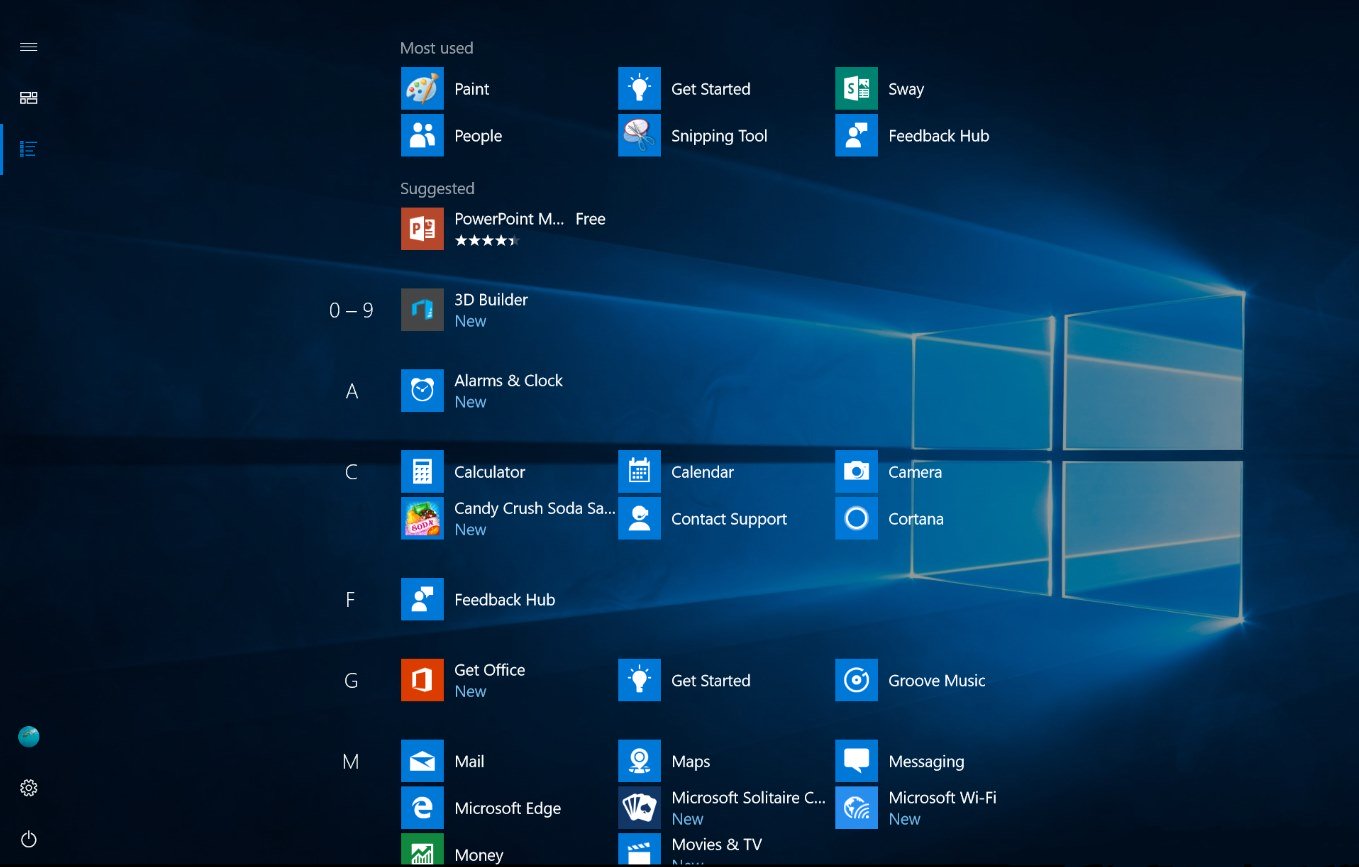Open the Power options button
This screenshot has width=1359, height=867.
tap(29, 839)
